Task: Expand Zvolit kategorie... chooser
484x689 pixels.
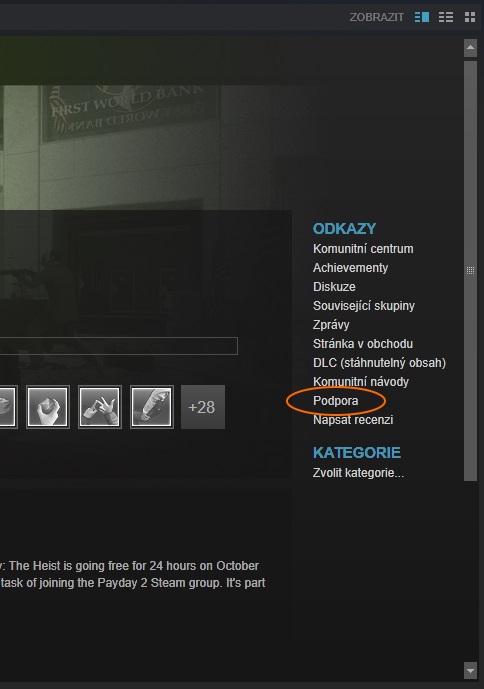Action: [x=358, y=473]
